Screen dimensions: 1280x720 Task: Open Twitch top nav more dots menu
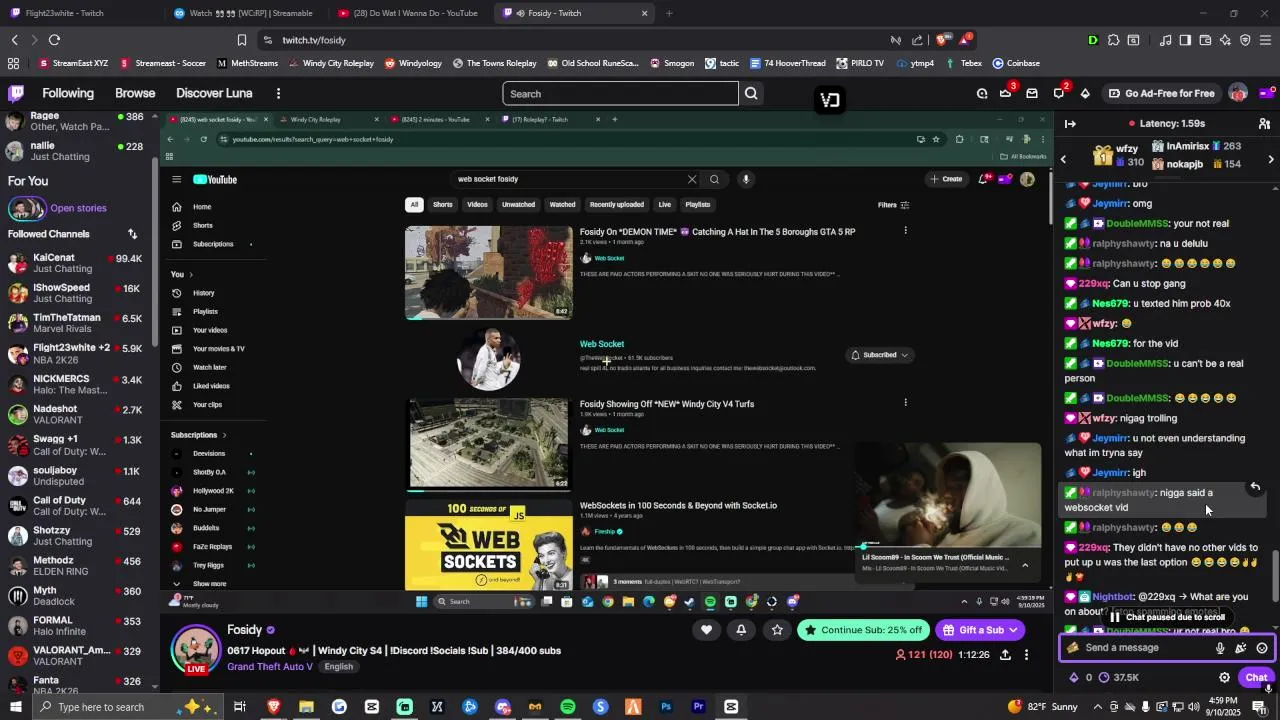point(278,93)
